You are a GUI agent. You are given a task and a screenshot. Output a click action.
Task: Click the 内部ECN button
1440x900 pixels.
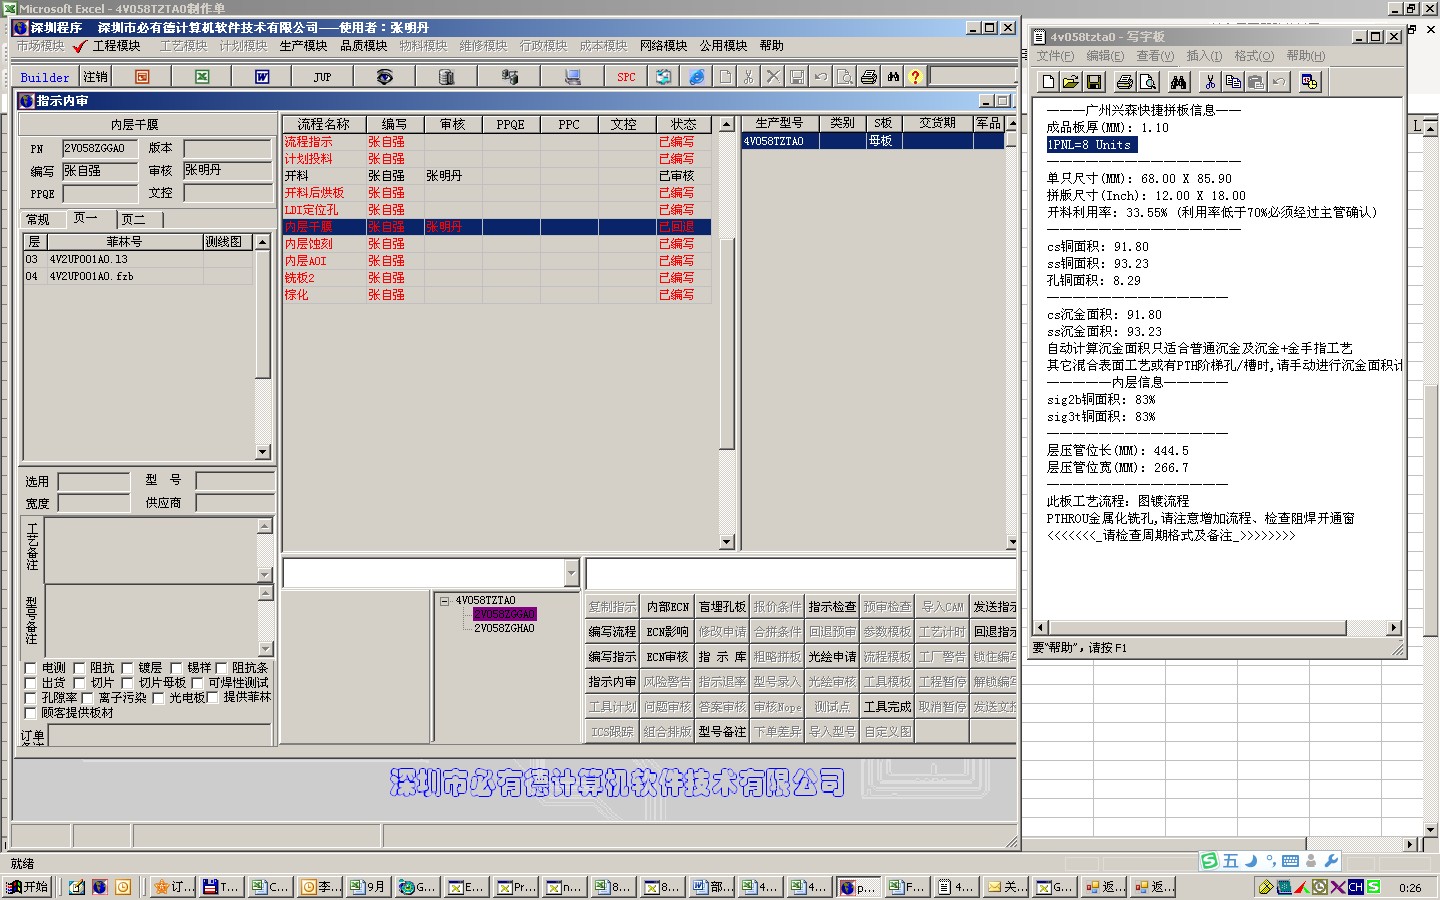point(667,607)
